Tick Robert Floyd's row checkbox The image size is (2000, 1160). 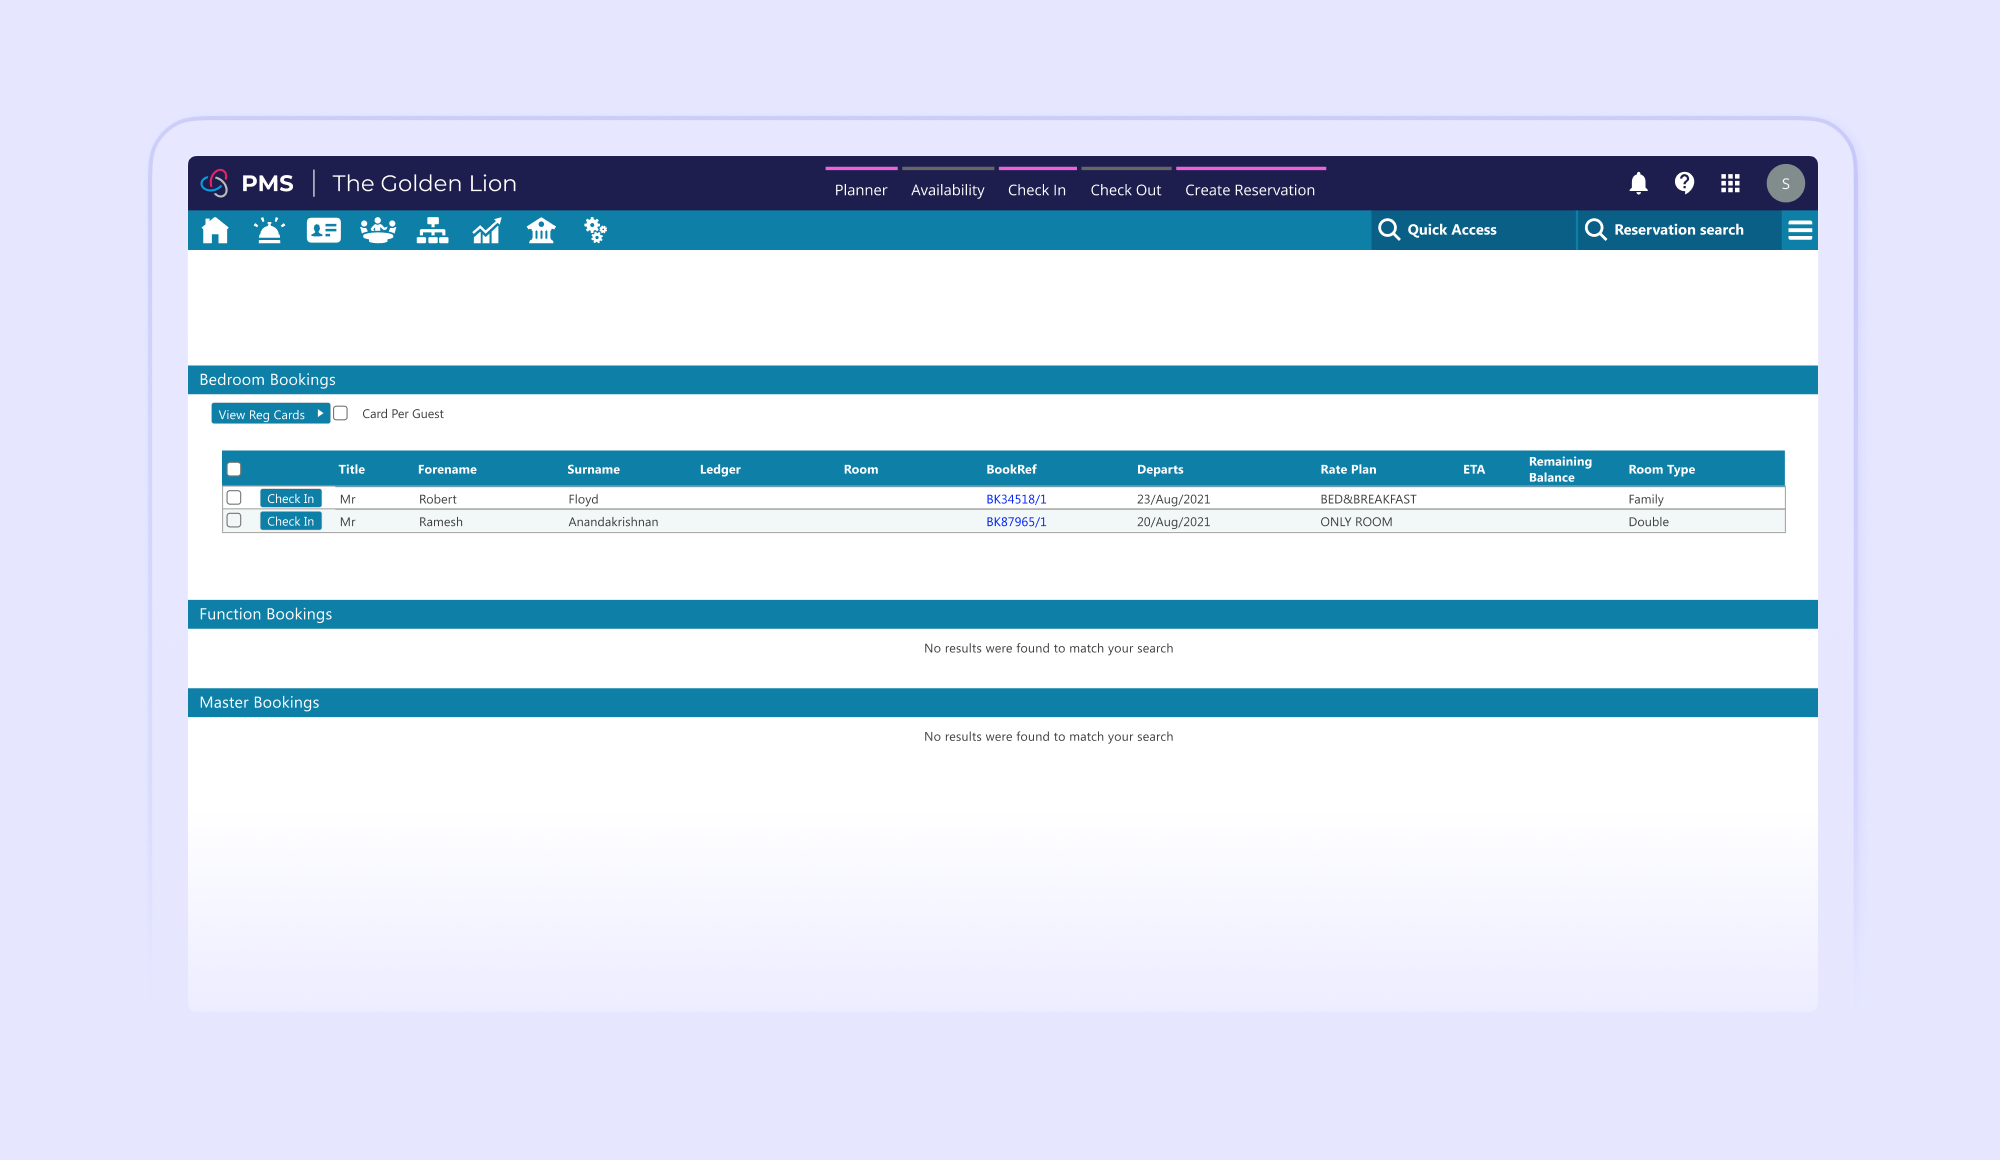234,498
